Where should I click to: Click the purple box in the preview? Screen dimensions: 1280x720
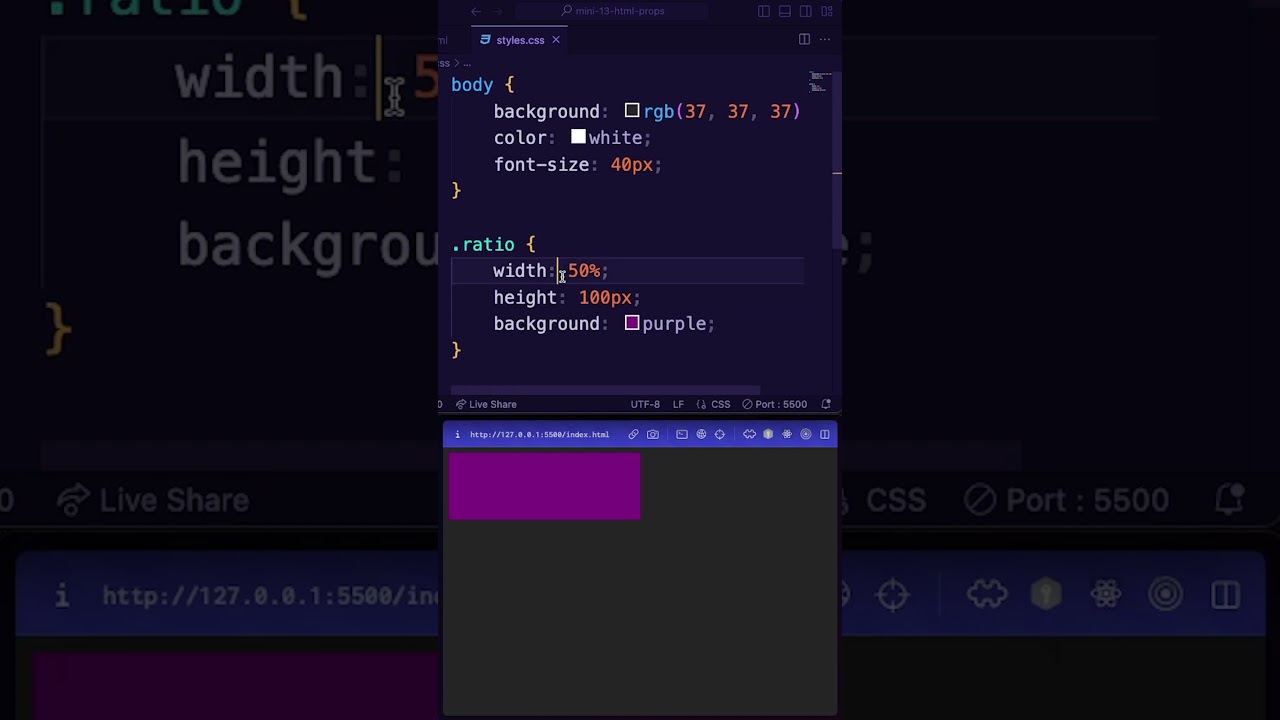pyautogui.click(x=544, y=486)
